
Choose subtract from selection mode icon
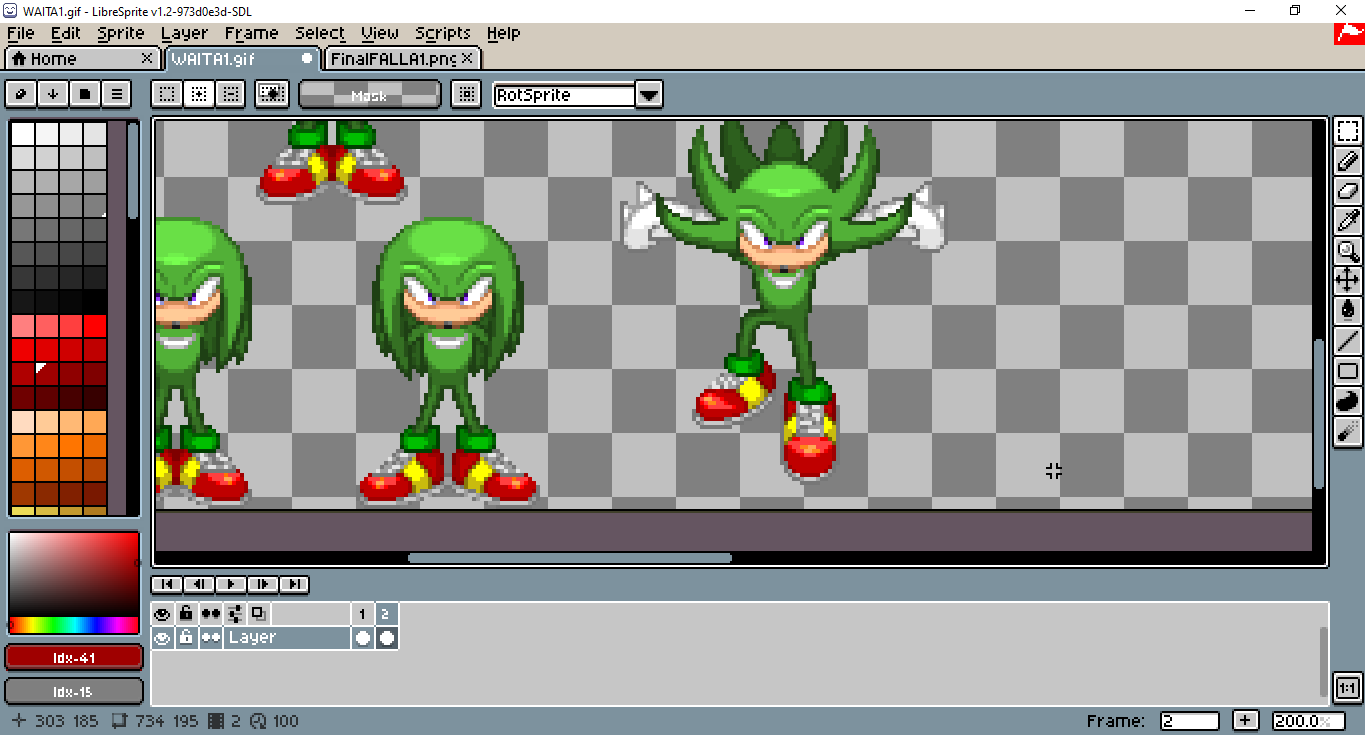[231, 94]
